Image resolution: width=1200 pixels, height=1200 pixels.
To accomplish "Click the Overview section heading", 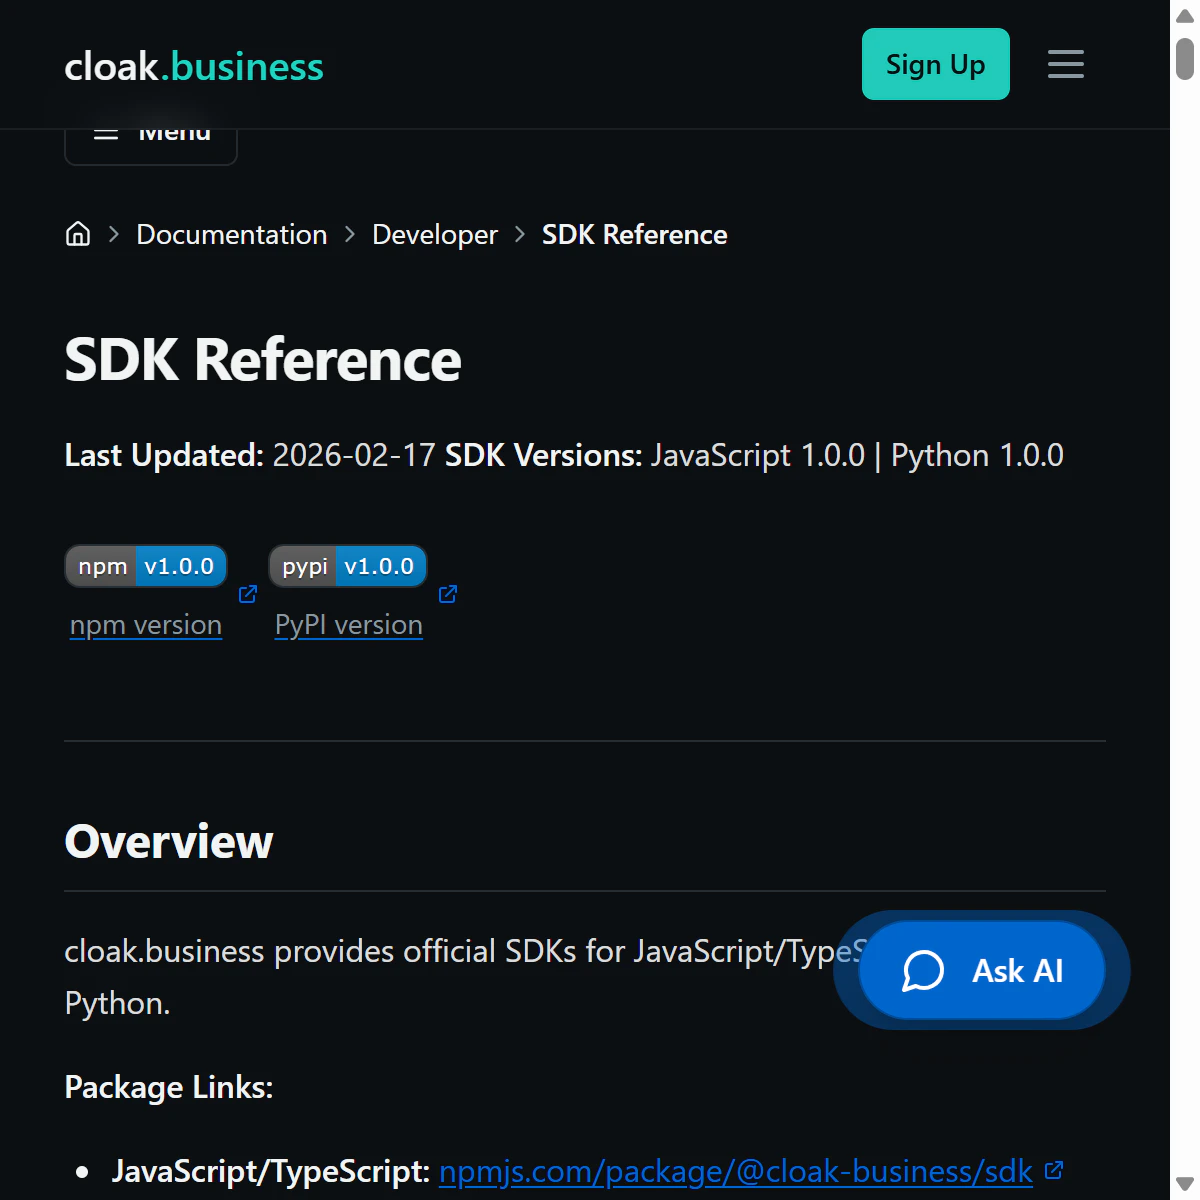I will pyautogui.click(x=169, y=842).
